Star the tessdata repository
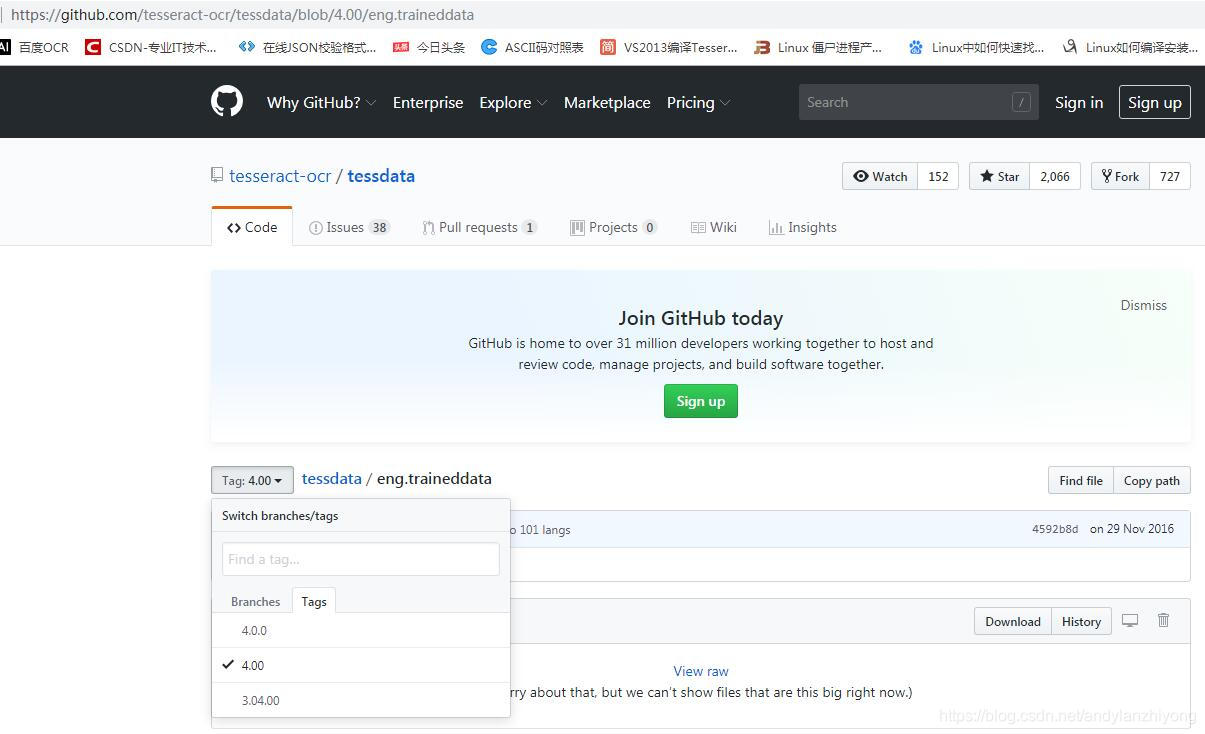 point(999,176)
